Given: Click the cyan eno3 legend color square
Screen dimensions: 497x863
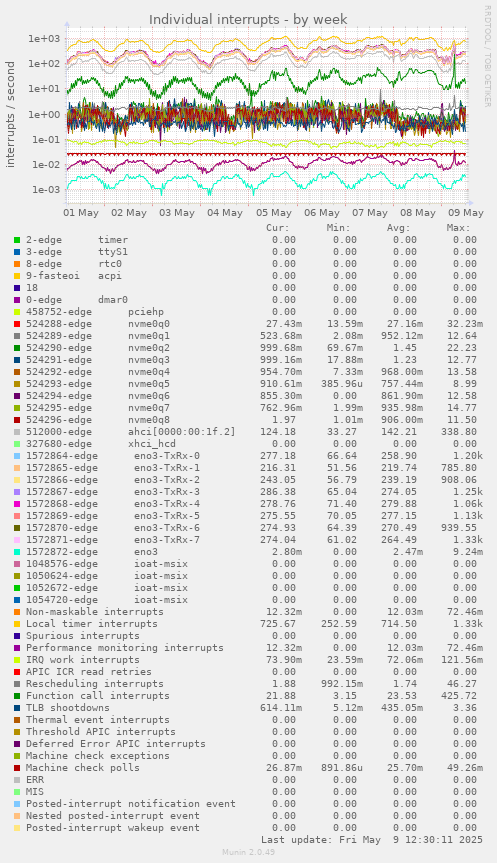Looking at the screenshot, I should pos(17,552).
